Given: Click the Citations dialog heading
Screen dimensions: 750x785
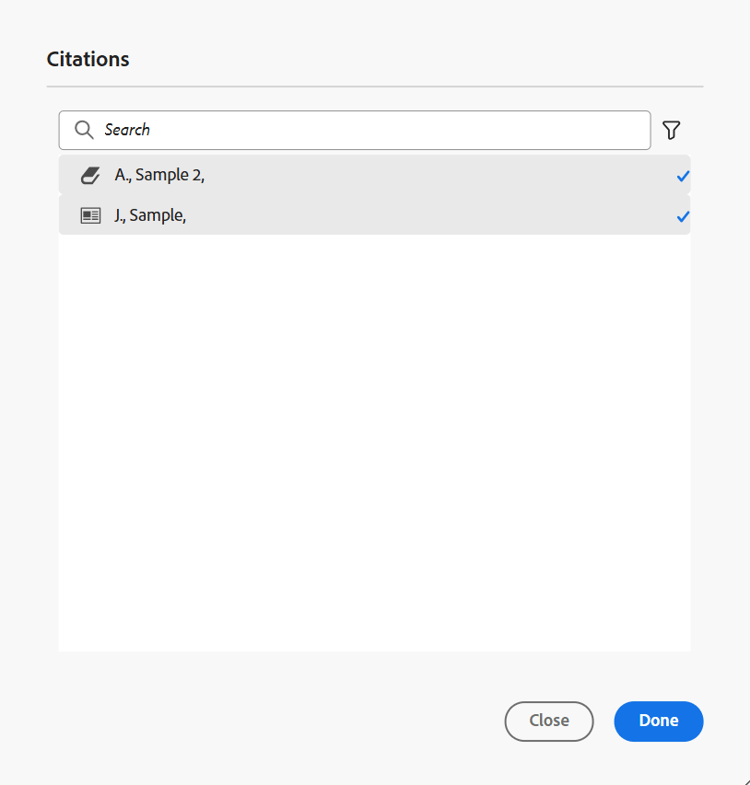Looking at the screenshot, I should 88,59.
